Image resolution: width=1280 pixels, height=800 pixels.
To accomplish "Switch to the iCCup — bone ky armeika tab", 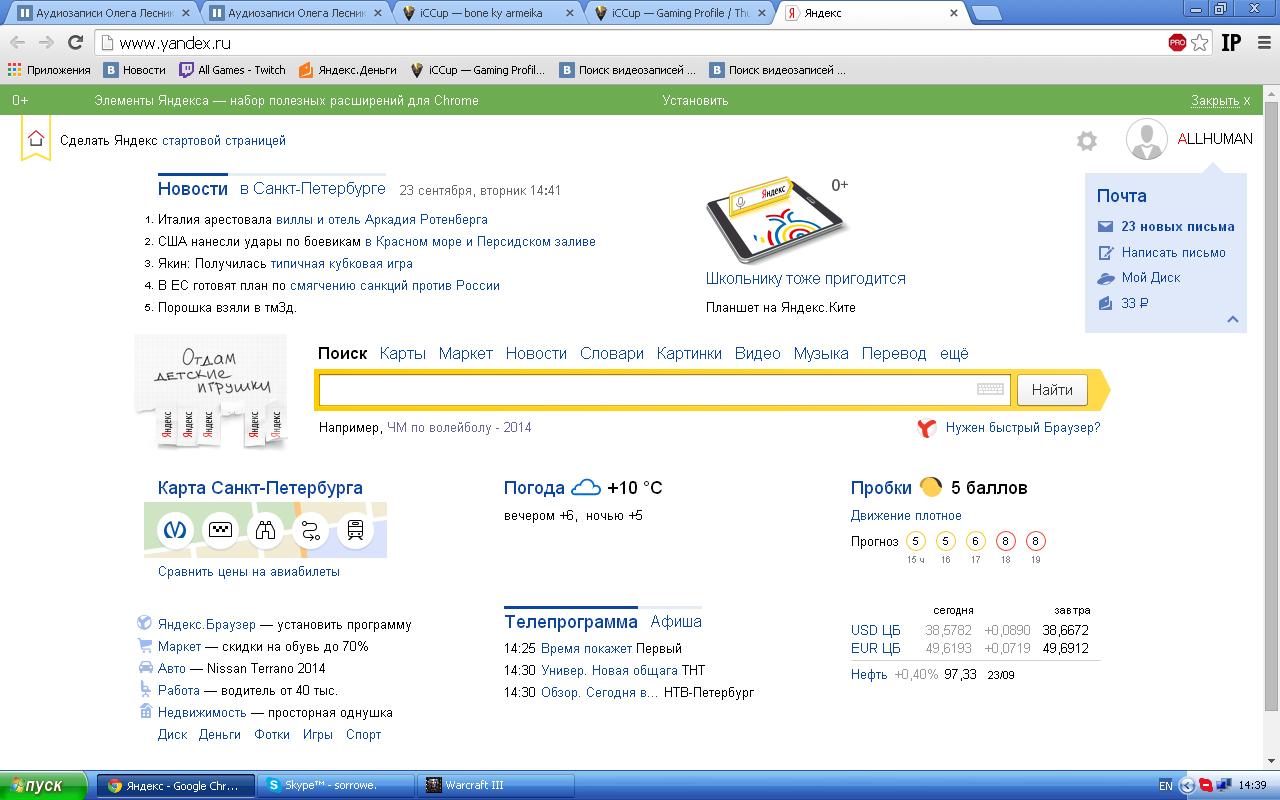I will (x=486, y=14).
